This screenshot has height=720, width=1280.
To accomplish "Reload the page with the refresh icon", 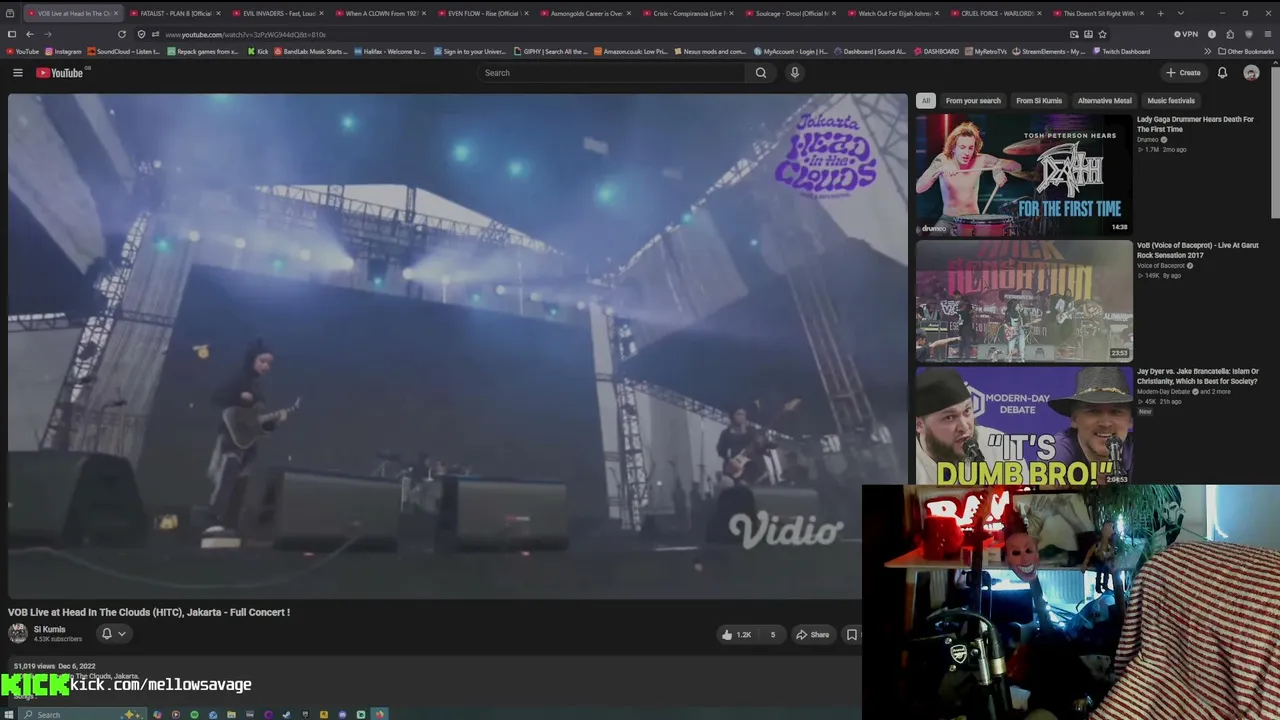I will click(x=122, y=34).
